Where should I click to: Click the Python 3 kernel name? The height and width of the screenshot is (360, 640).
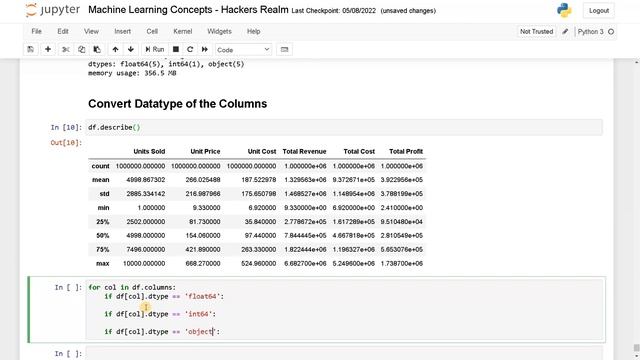pos(590,31)
